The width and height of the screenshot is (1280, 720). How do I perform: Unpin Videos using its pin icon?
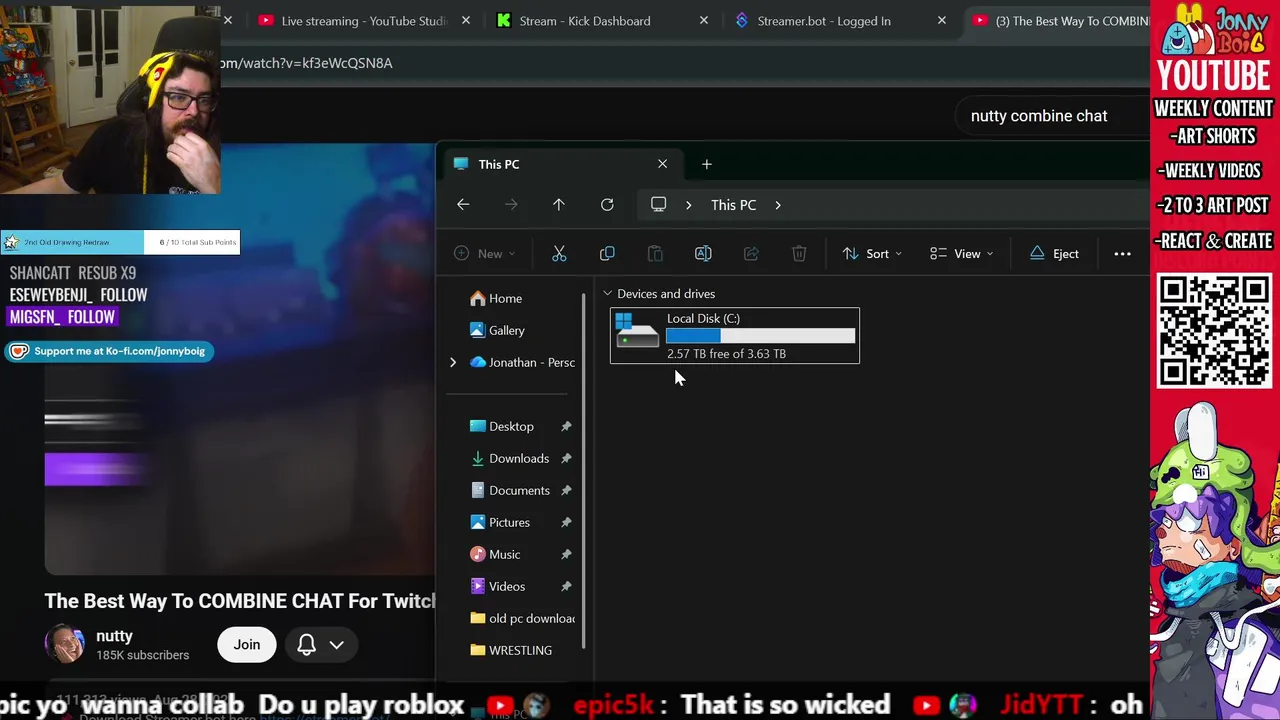click(x=566, y=586)
